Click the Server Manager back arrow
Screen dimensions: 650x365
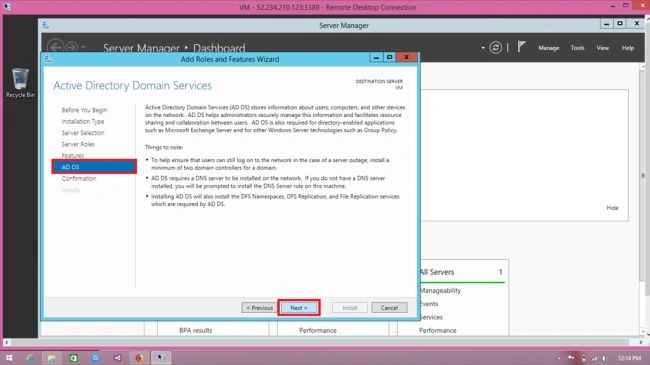coord(55,47)
